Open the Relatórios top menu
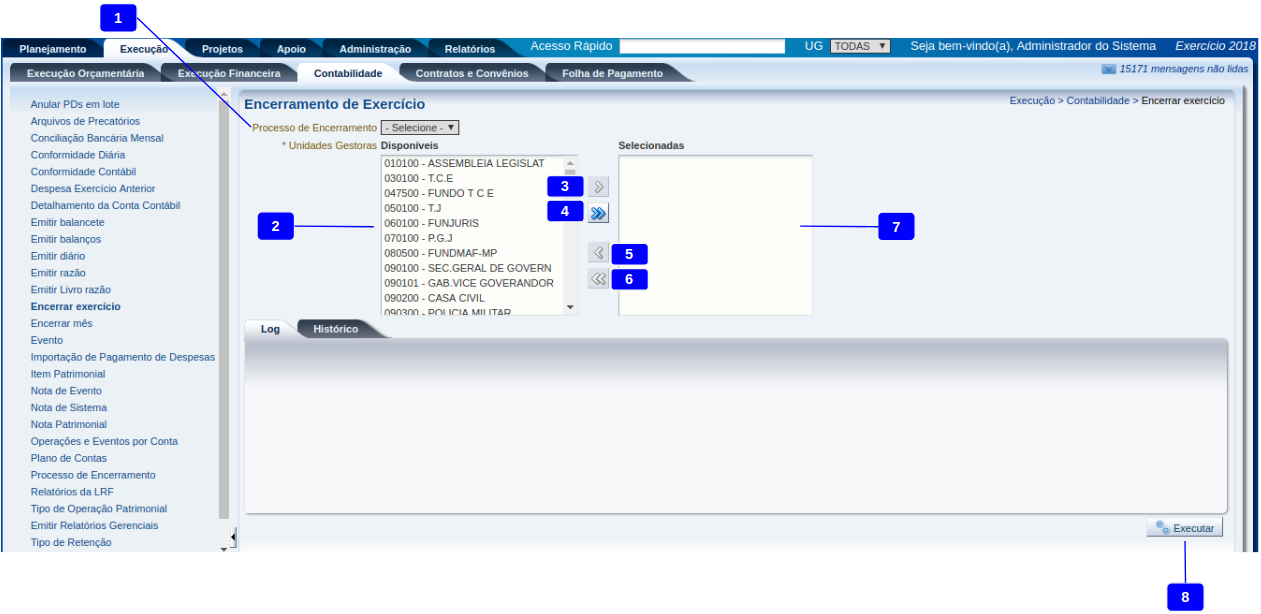The image size is (1261, 614). click(469, 49)
